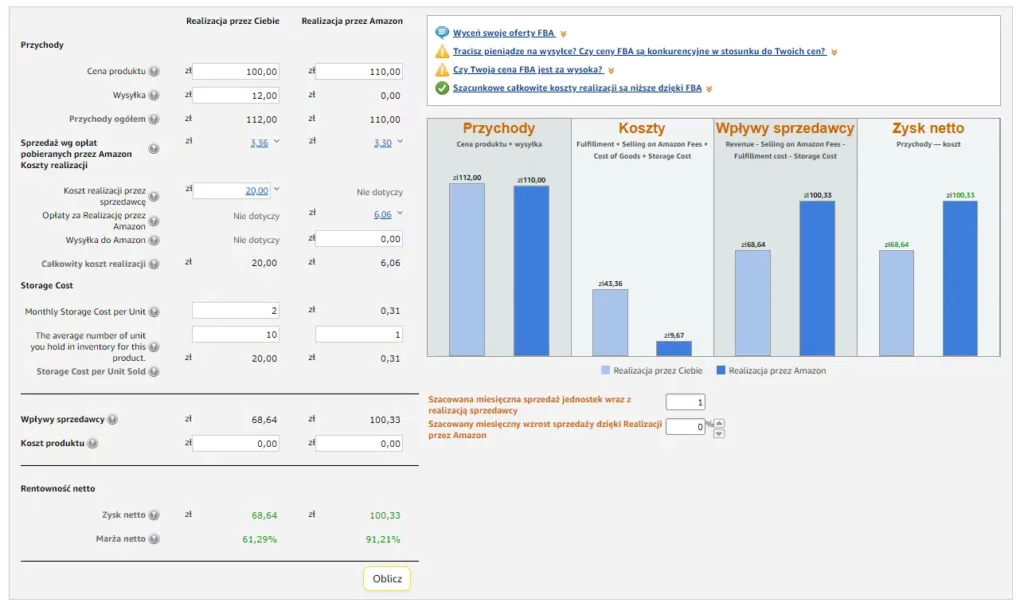1024x607 pixels.
Task: Click the speech bubble icon by Wyceń swoje oferty FBA
Action: coord(442,33)
